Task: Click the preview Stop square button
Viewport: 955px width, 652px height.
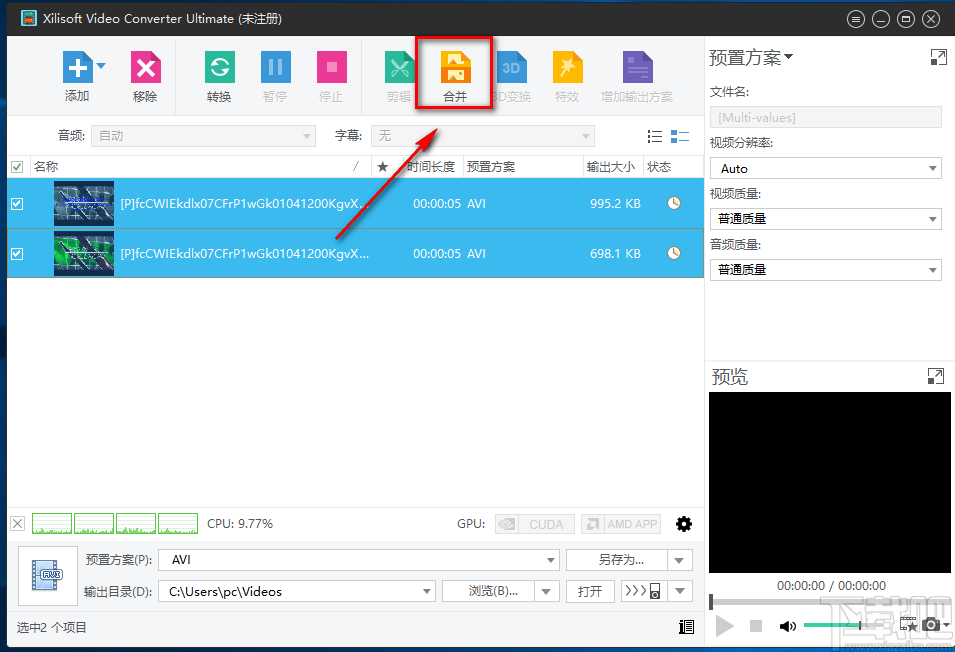Action: tap(756, 626)
